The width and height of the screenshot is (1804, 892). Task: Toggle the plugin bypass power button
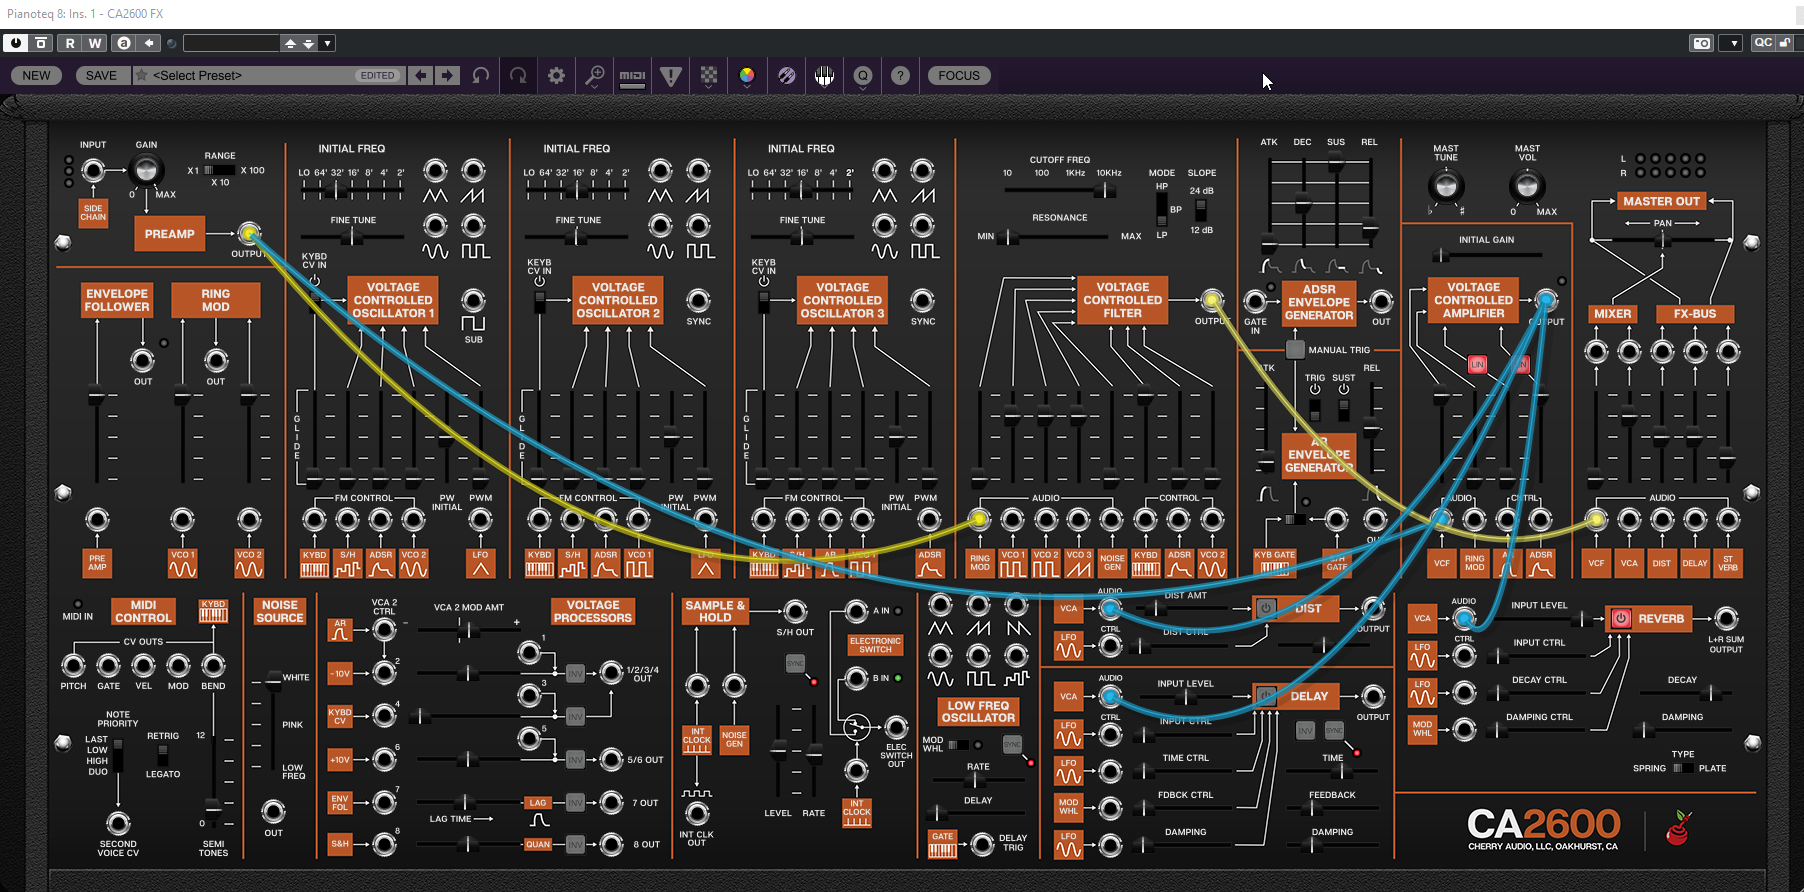(x=16, y=43)
